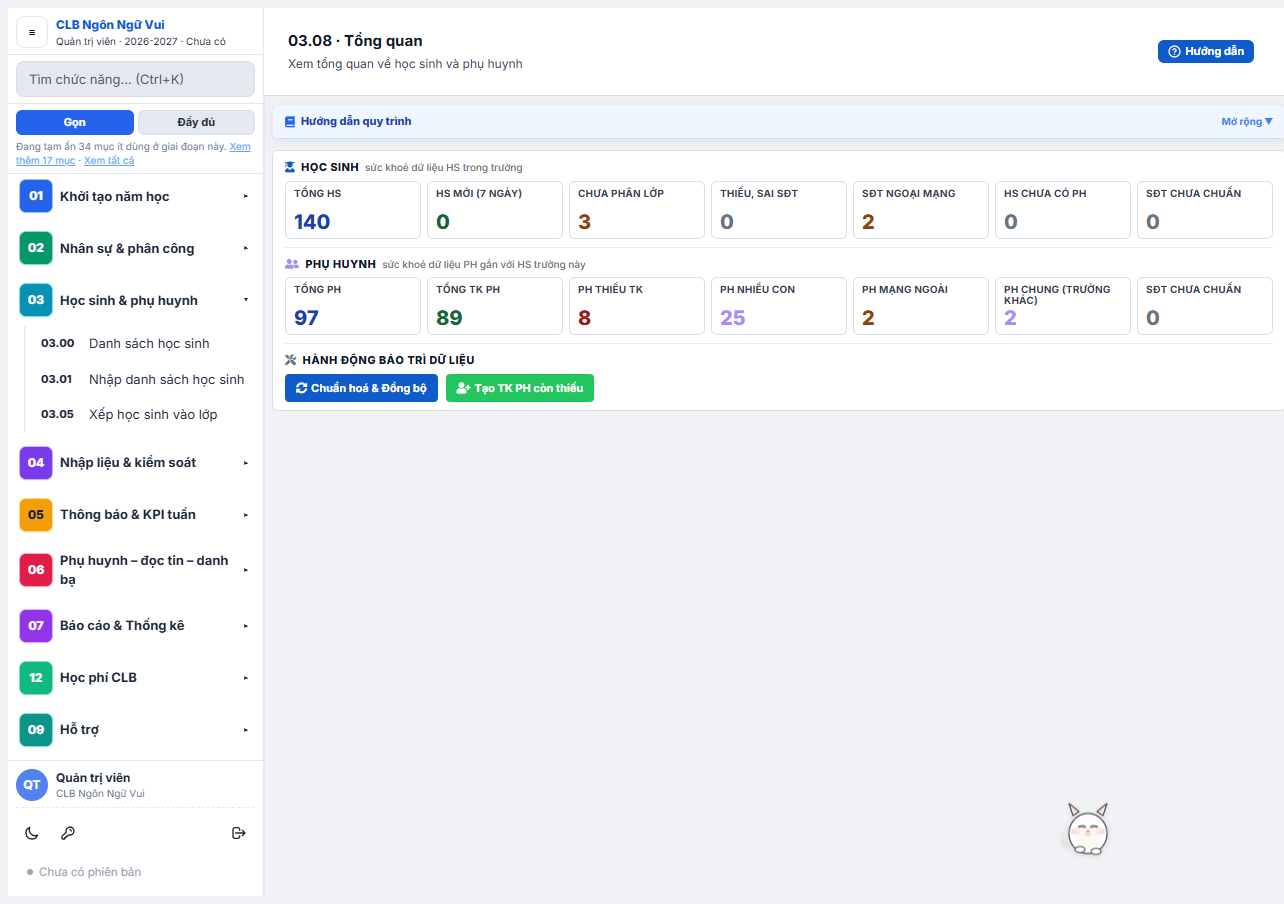Open the Tổng HS stat card
This screenshot has width=1284, height=904.
coord(353,210)
